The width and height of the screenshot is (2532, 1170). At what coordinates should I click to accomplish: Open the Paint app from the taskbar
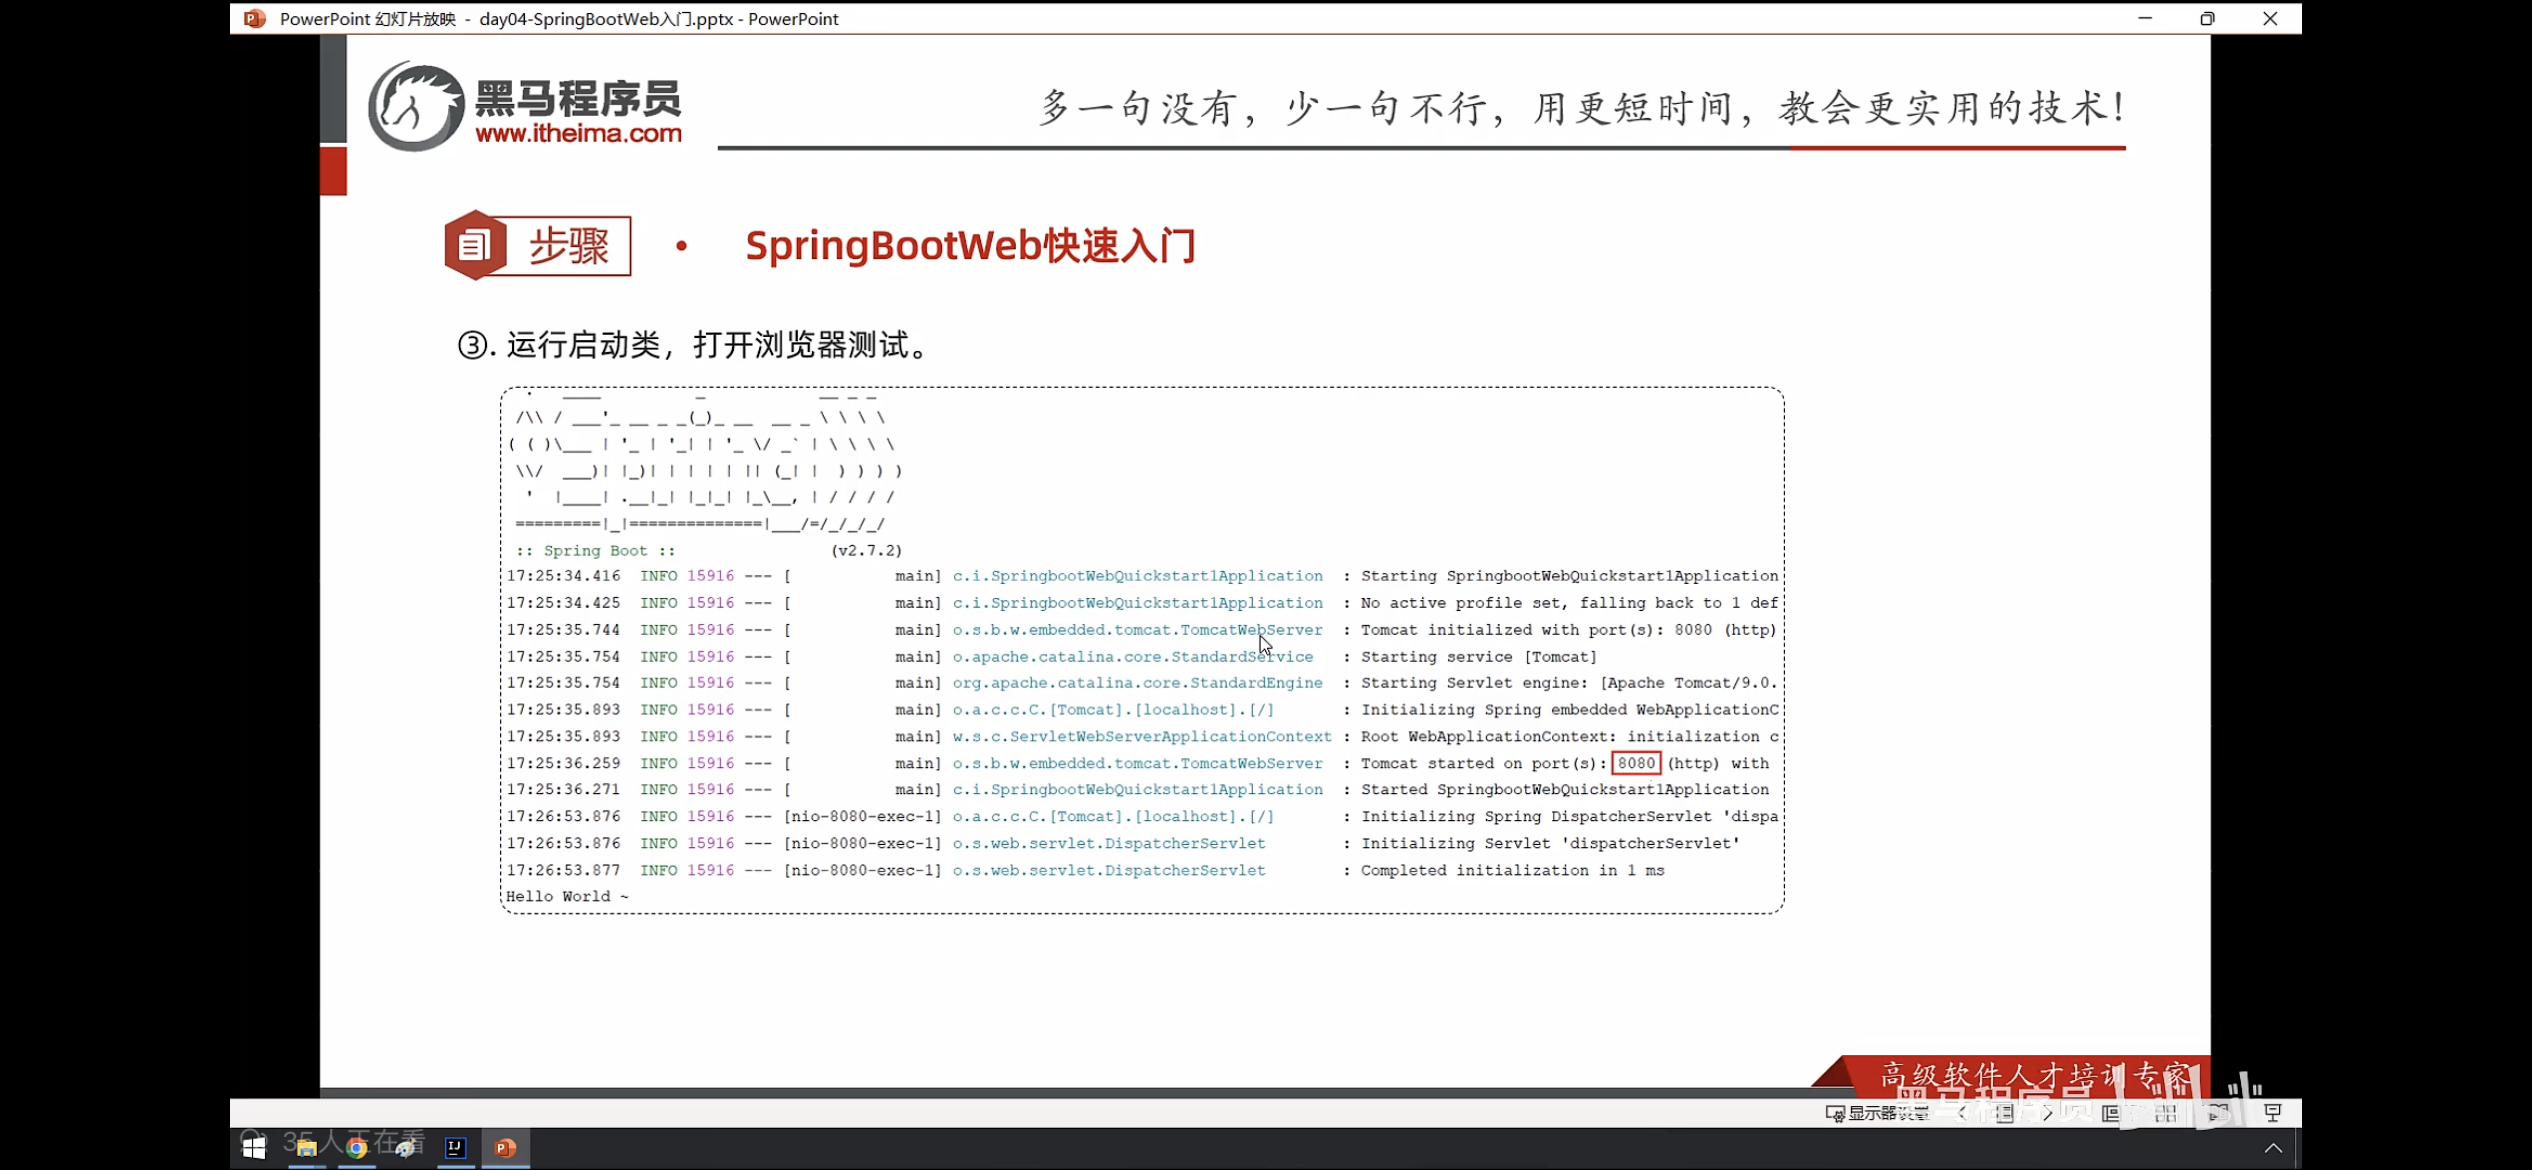point(406,1147)
